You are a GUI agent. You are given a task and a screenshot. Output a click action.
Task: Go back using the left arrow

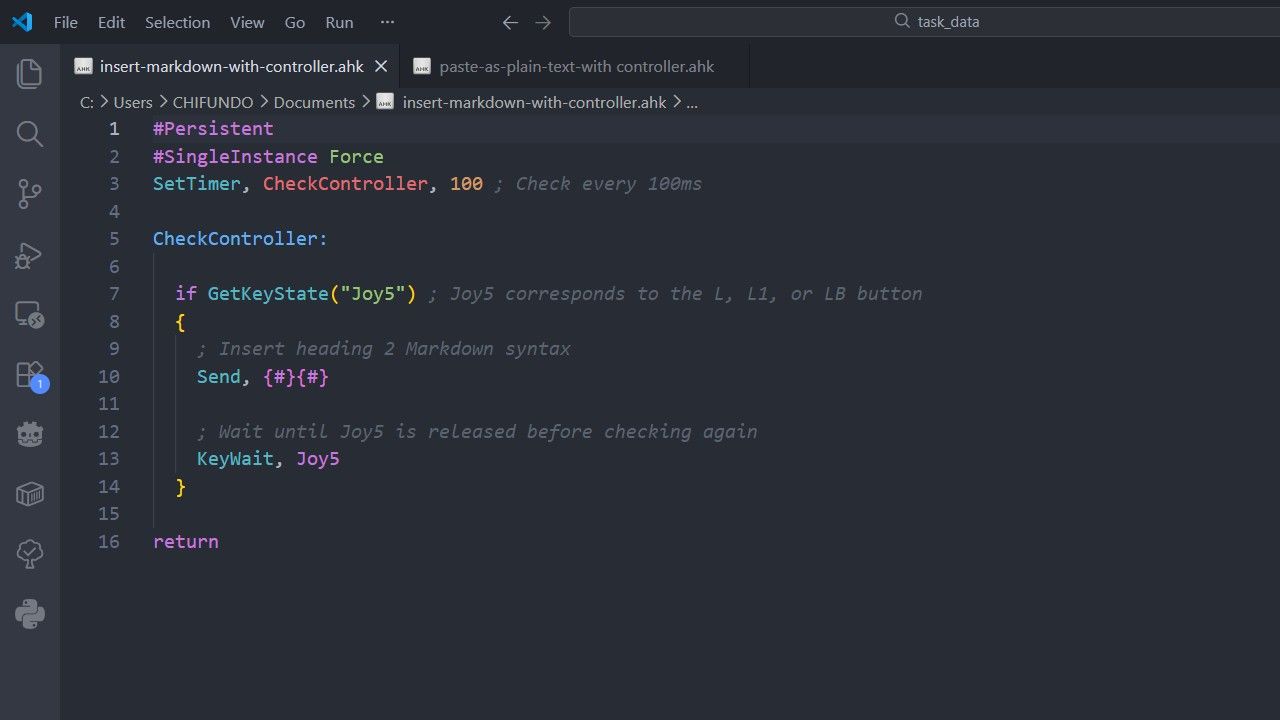(x=510, y=22)
